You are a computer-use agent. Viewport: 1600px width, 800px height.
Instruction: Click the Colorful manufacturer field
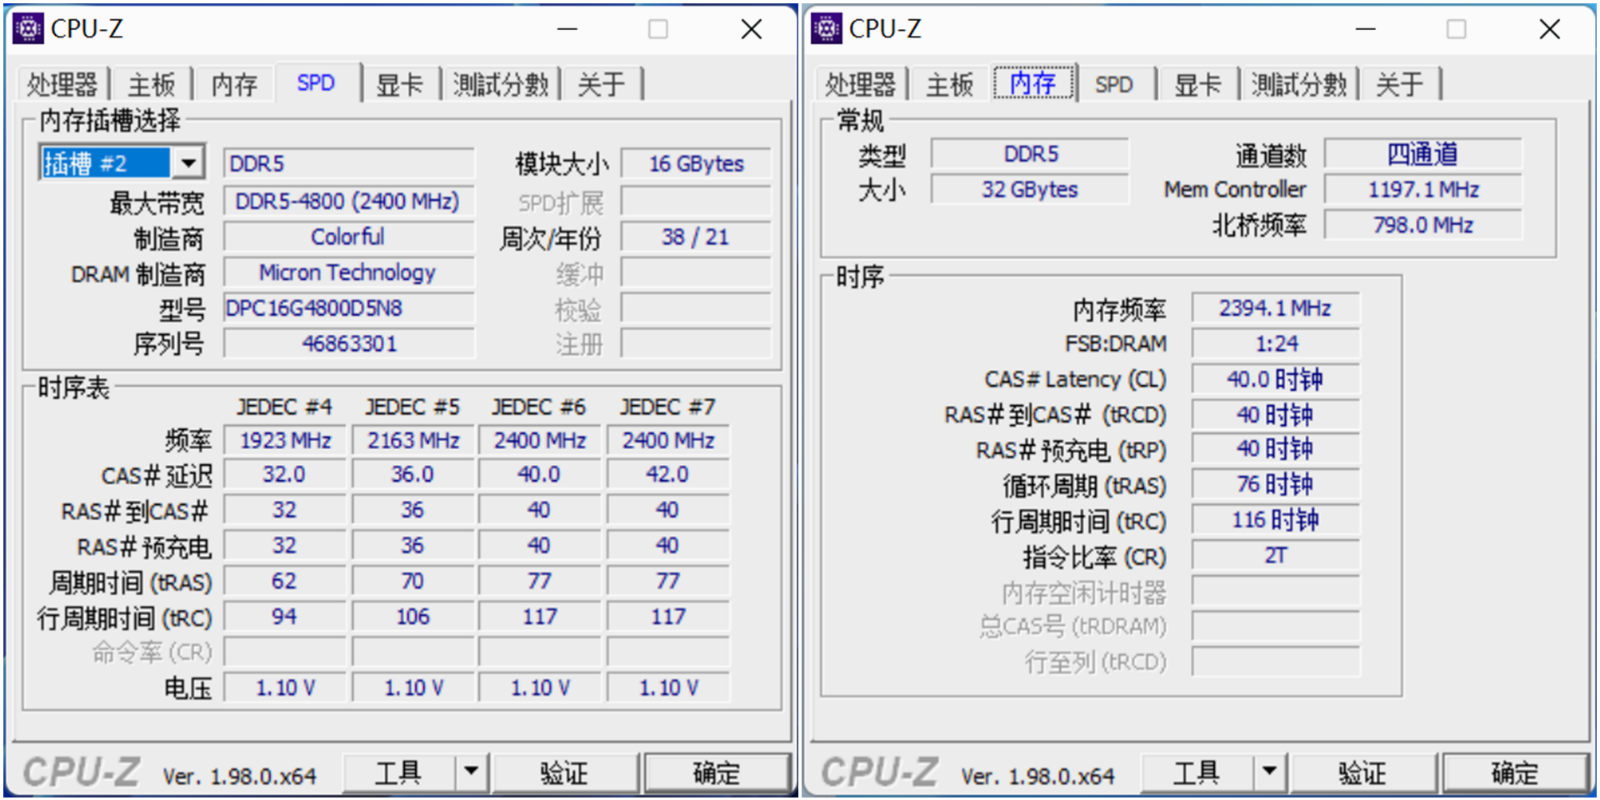pyautogui.click(x=348, y=237)
